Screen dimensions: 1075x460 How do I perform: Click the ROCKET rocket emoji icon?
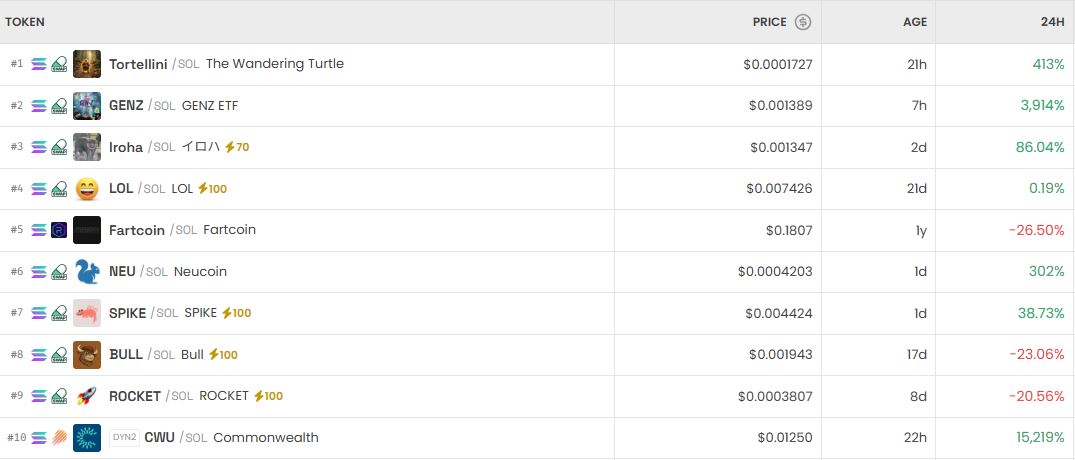pyautogui.click(x=87, y=396)
